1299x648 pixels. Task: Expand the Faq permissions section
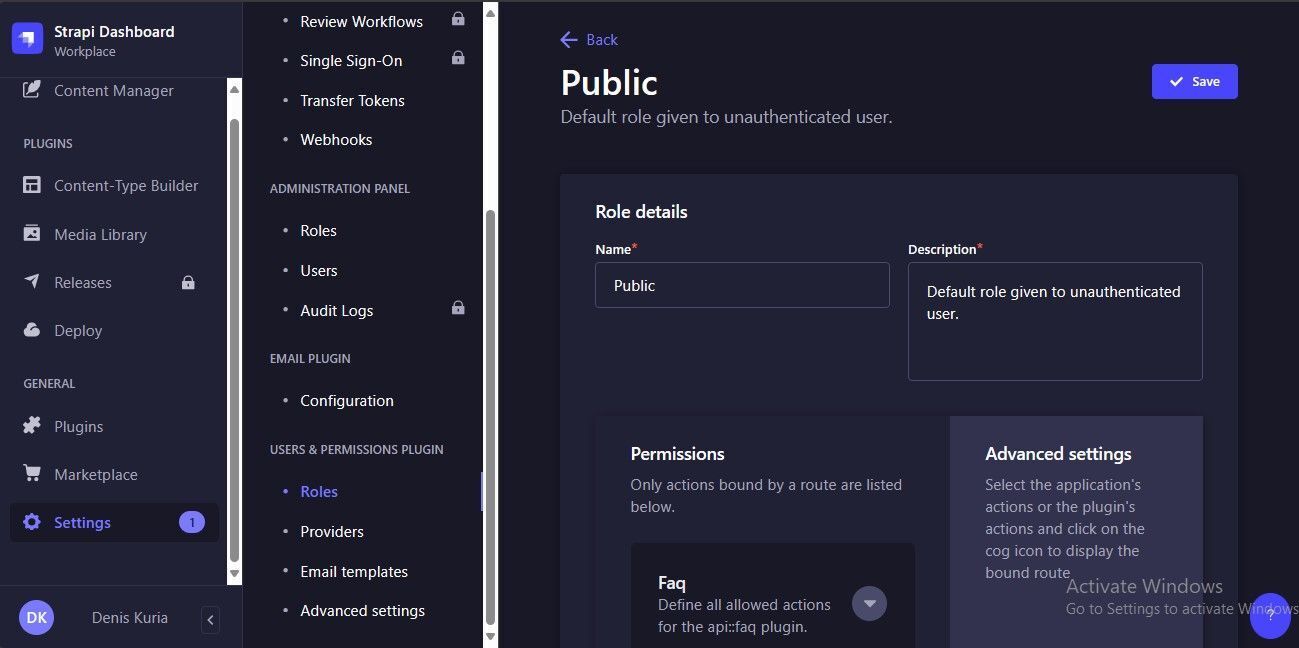(x=869, y=603)
